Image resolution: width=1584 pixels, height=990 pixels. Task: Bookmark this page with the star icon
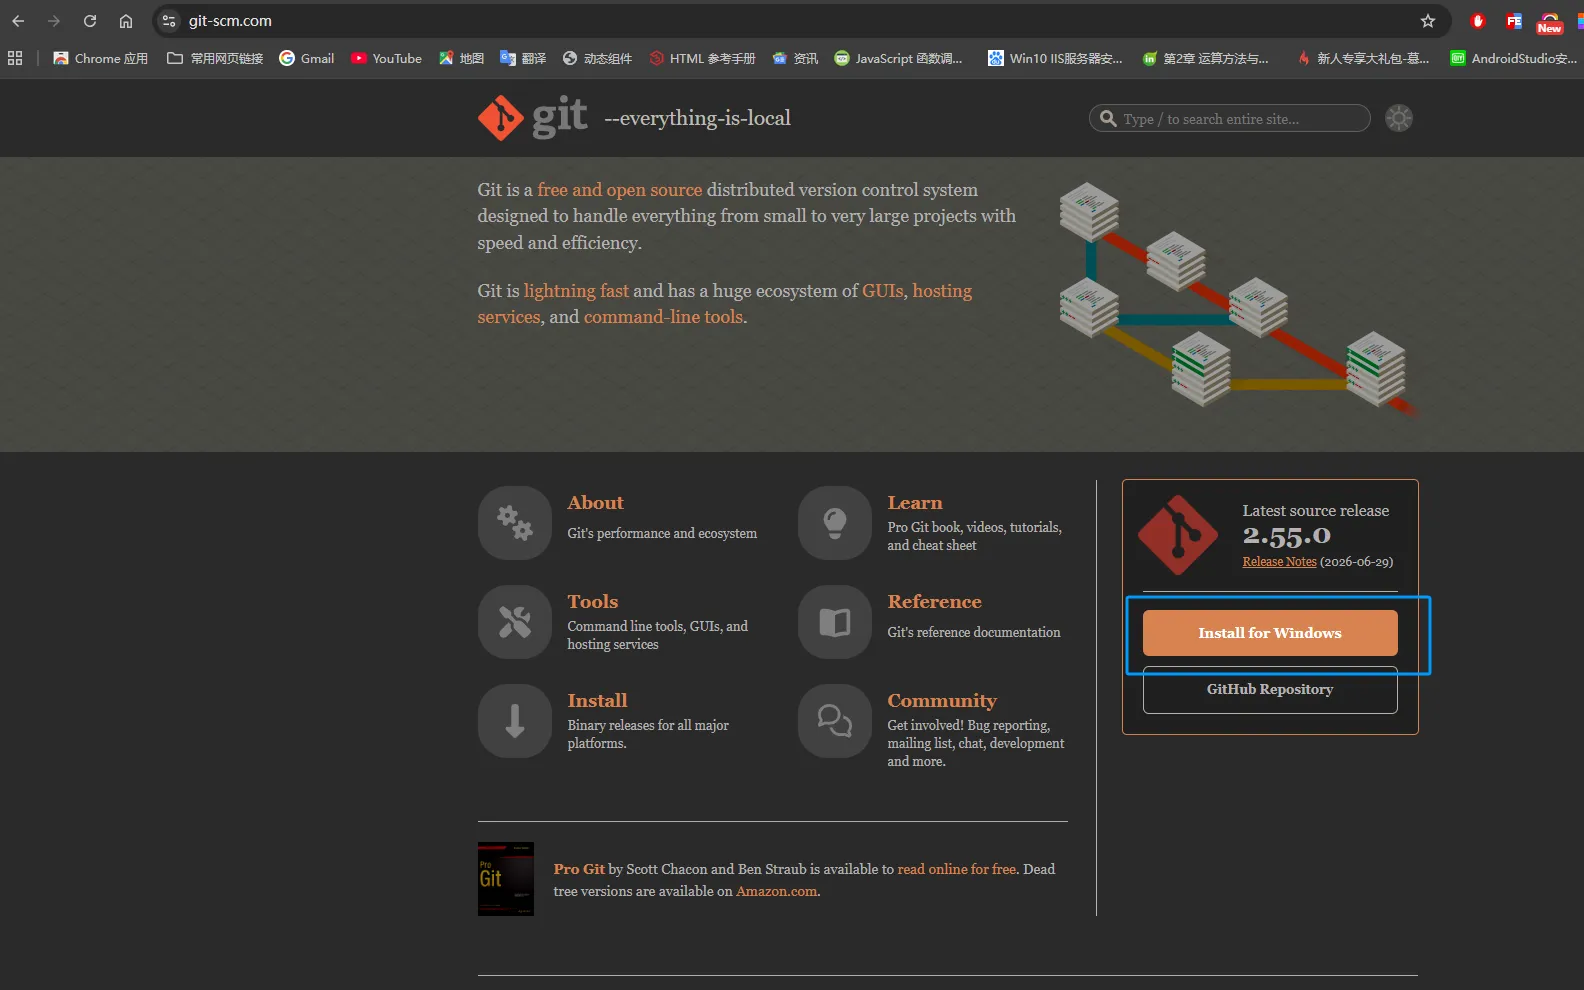1428,21
